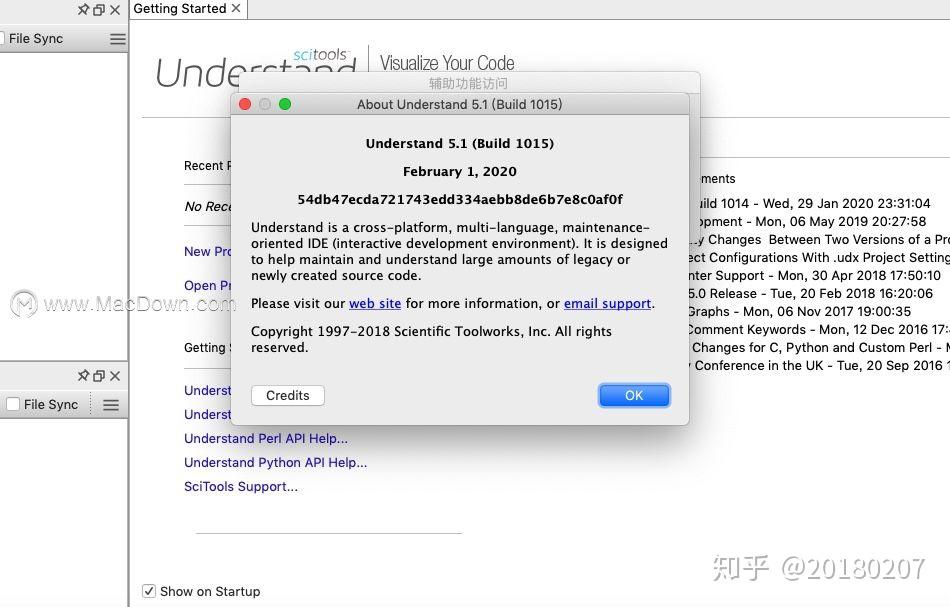The height and width of the screenshot is (607, 950).
Task: Uncheck Show on Startup
Action: pos(149,591)
